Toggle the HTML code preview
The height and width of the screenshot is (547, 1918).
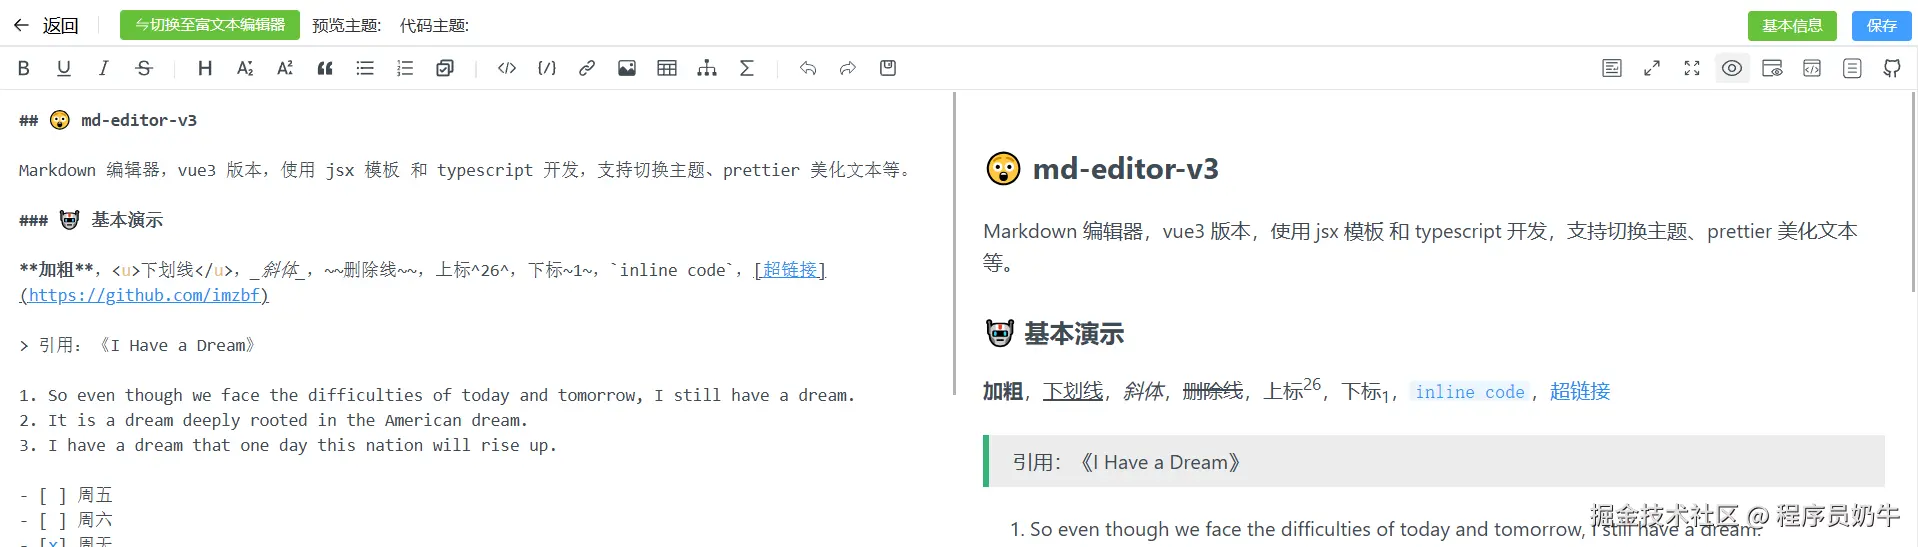[x=1812, y=68]
